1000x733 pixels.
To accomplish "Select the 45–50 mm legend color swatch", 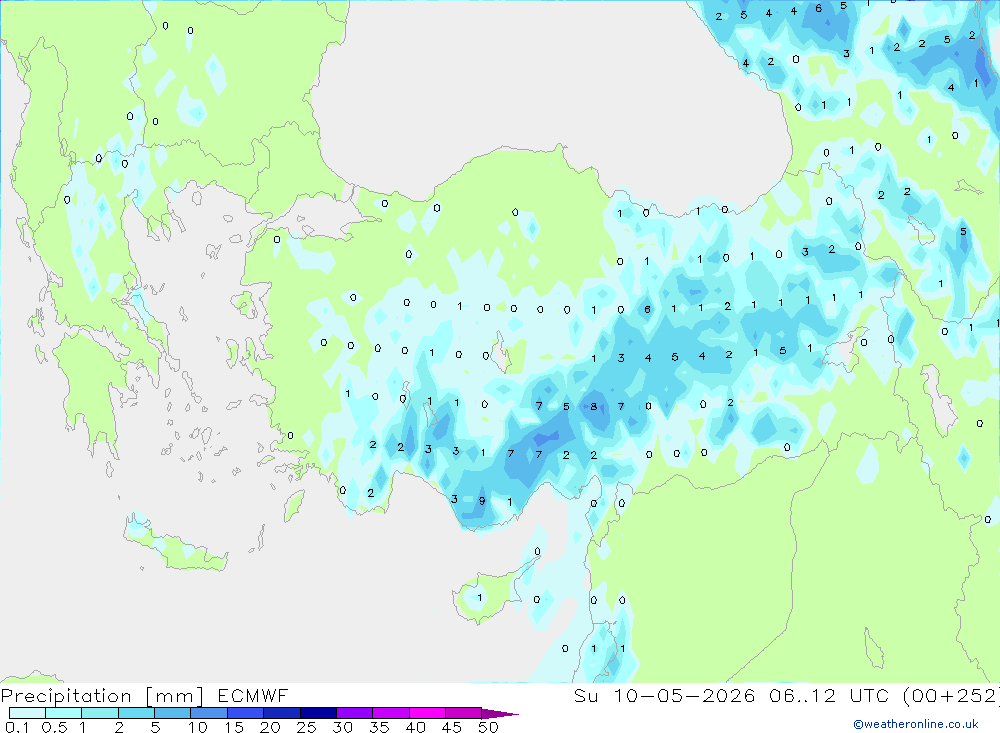I will point(463,713).
